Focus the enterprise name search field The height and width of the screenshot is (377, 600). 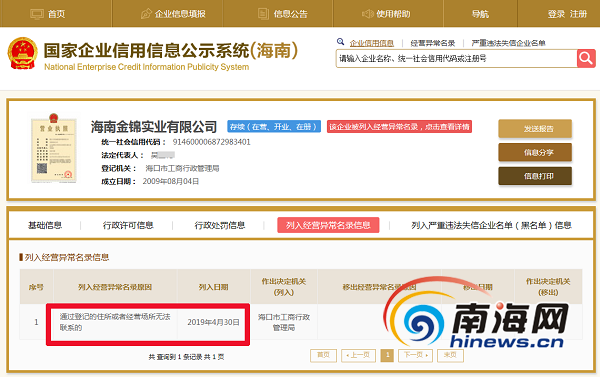pyautogui.click(x=457, y=59)
